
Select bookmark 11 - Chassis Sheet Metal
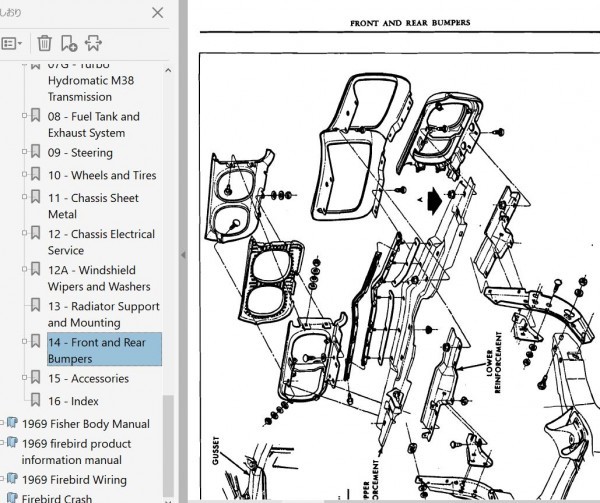93,206
